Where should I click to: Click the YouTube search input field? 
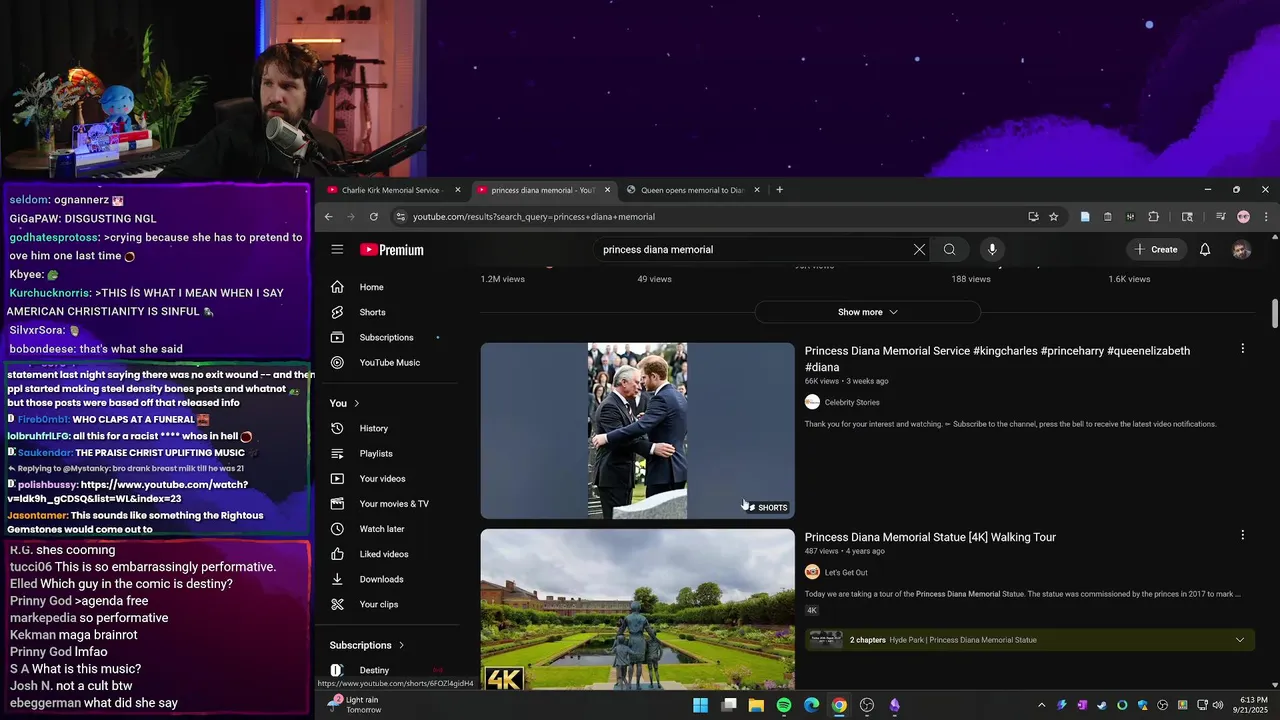pyautogui.click(x=755, y=249)
